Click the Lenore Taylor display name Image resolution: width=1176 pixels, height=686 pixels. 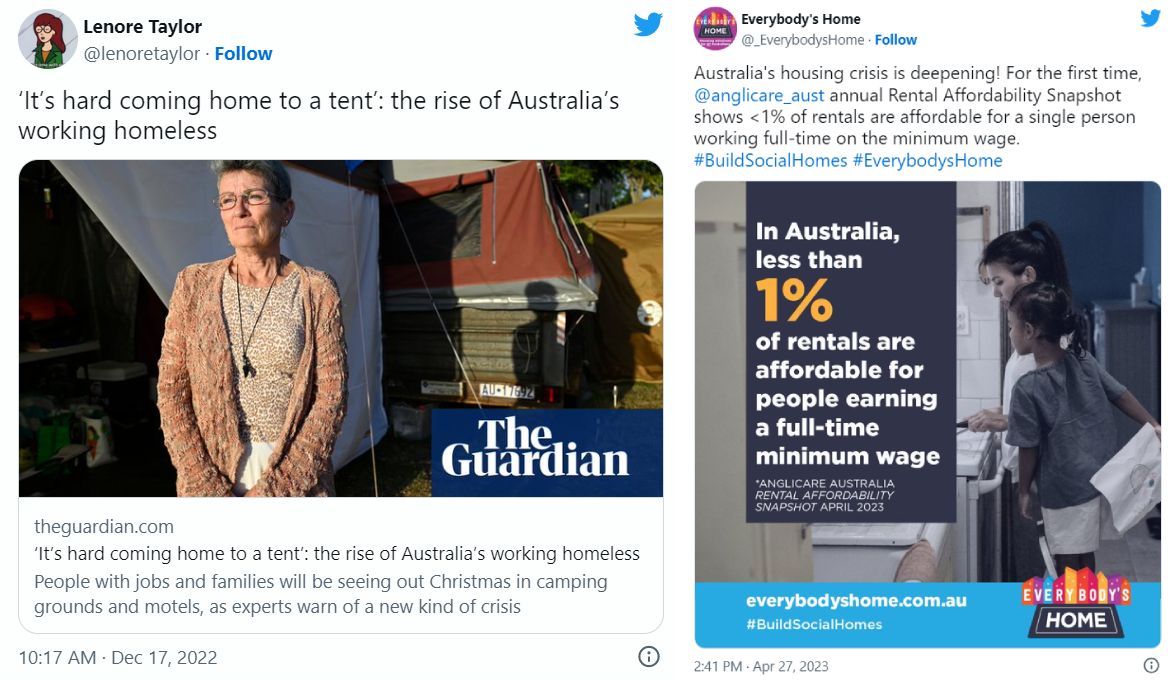tap(143, 27)
